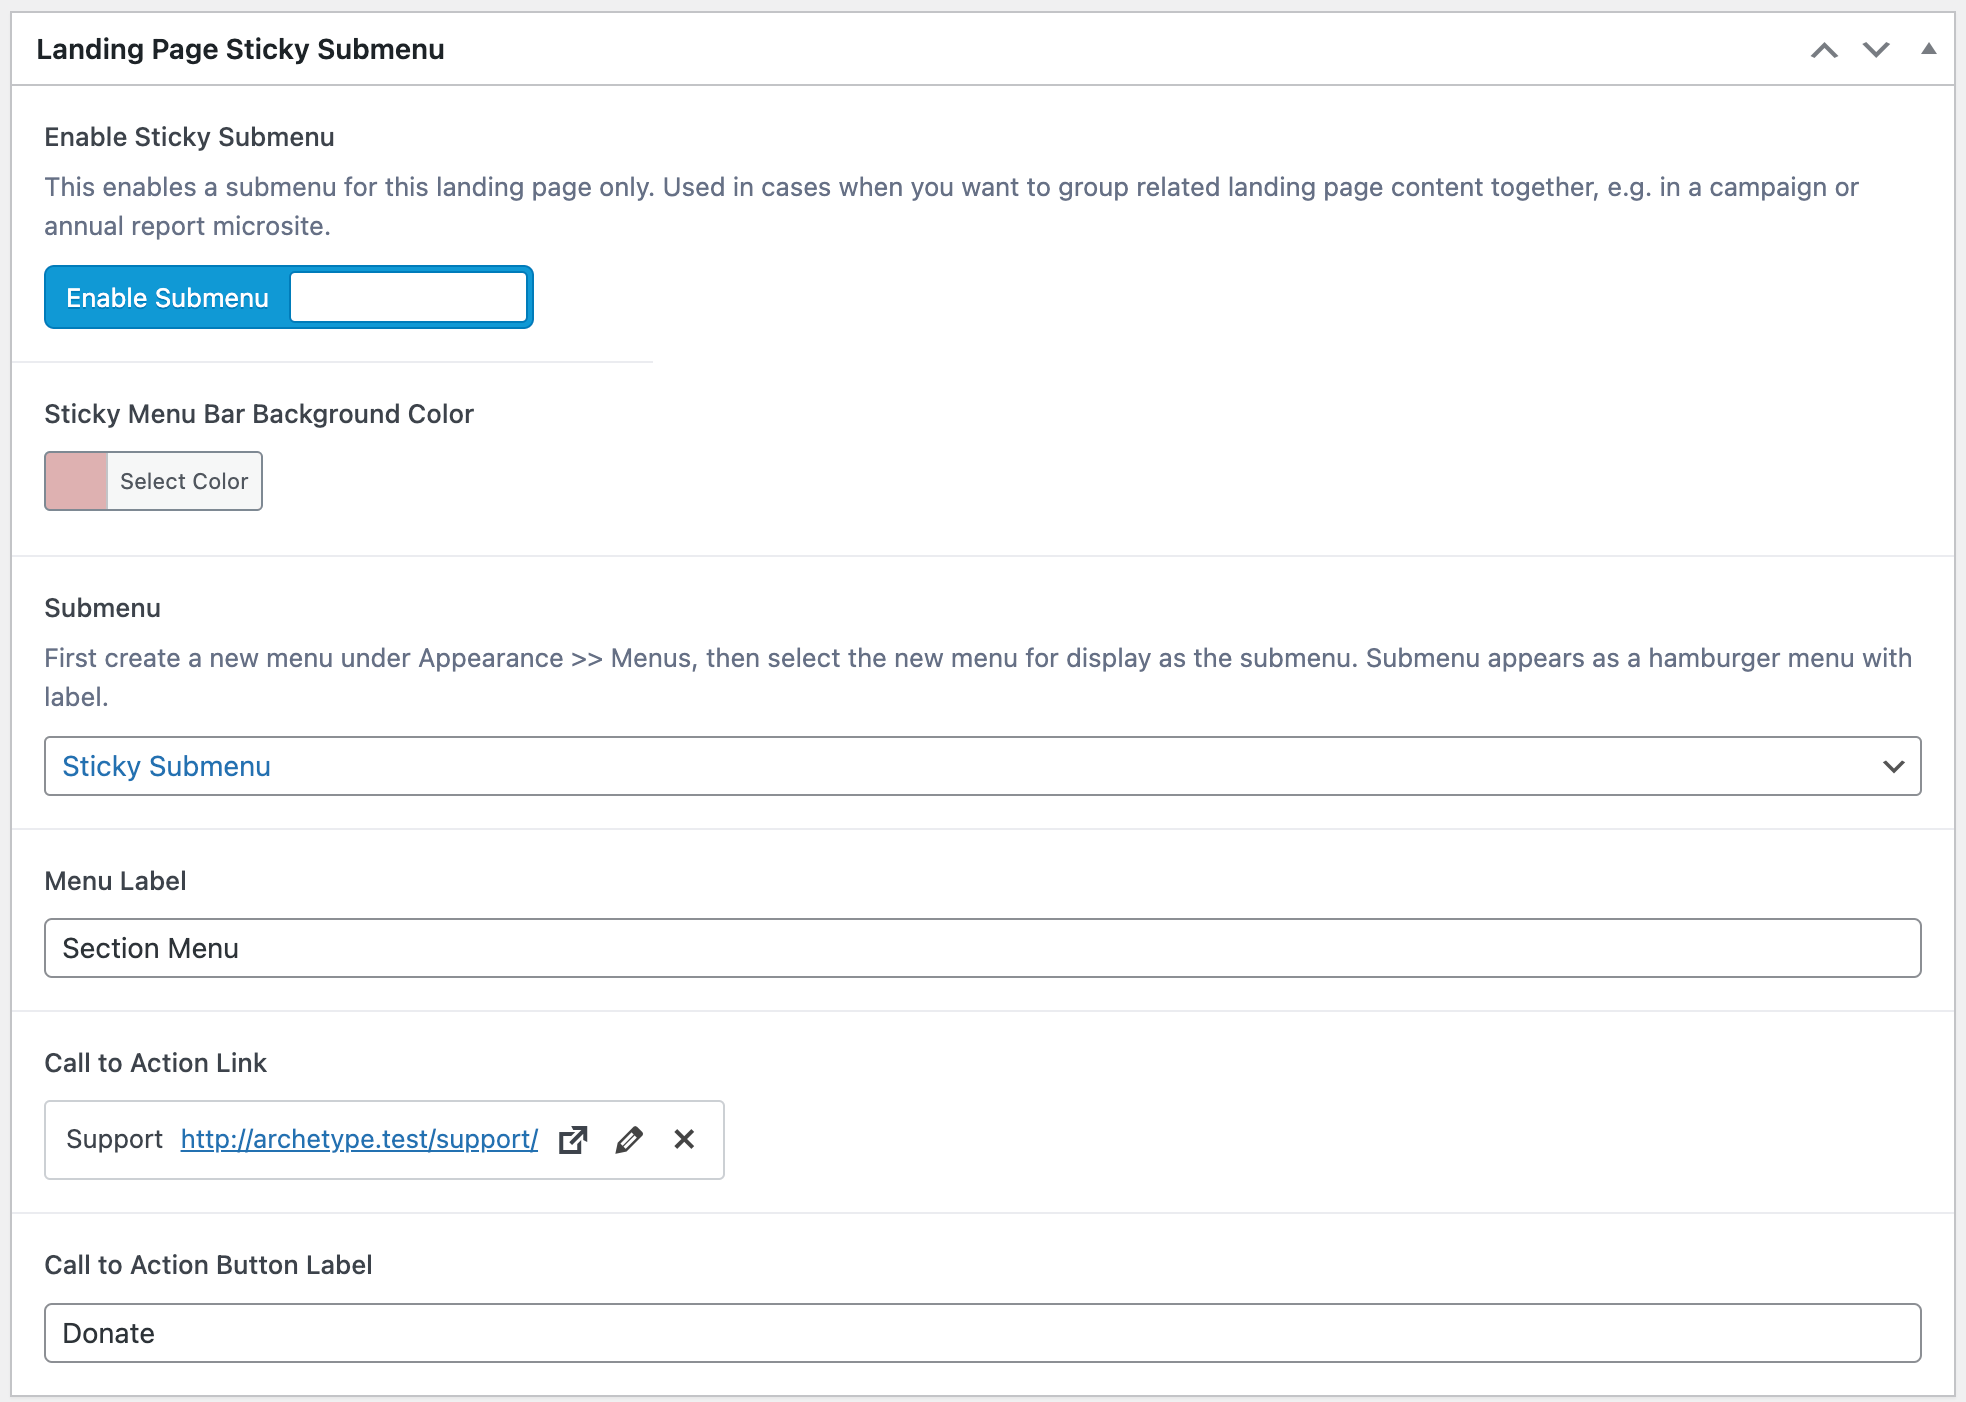Click into the Menu Label field
Screen dimensions: 1966x1402
click(x=982, y=948)
